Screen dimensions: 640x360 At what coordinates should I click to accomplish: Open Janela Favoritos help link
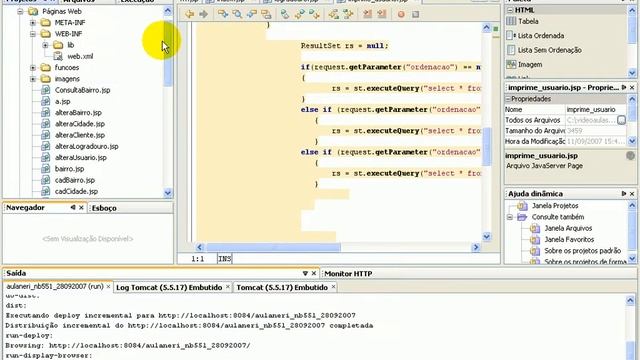click(569, 240)
